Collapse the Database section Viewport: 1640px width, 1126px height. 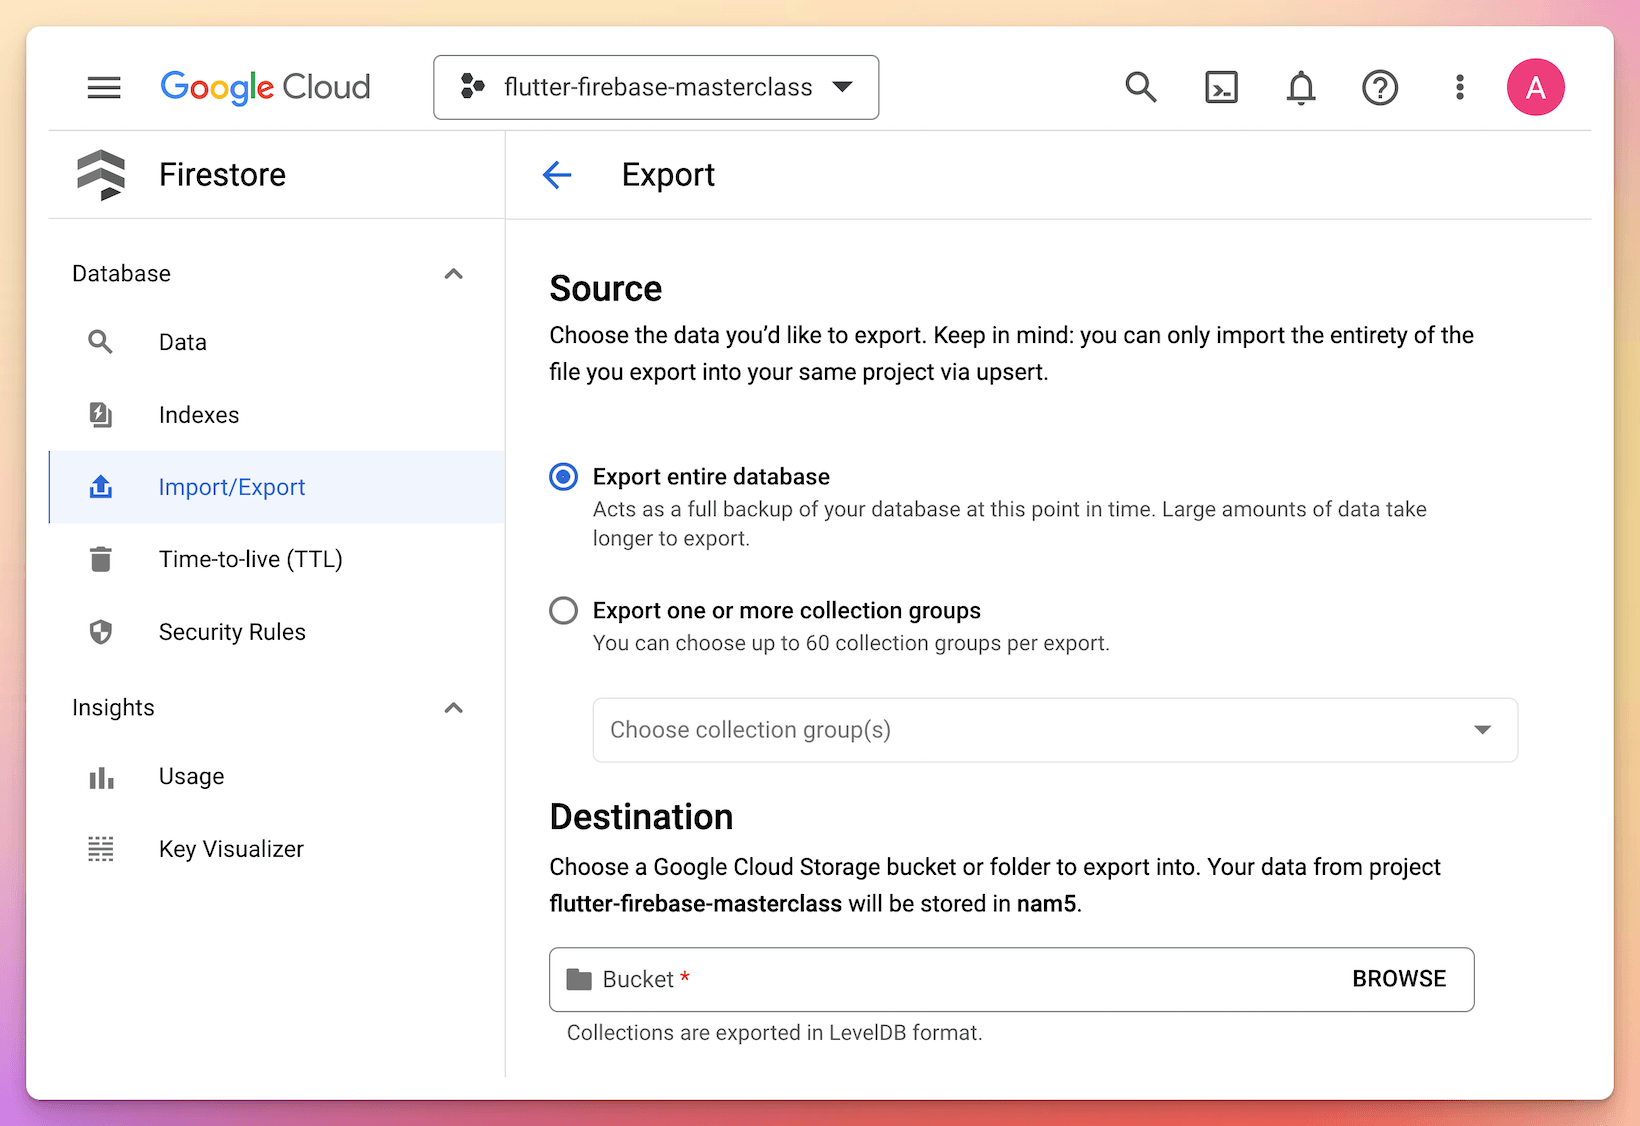click(x=454, y=274)
